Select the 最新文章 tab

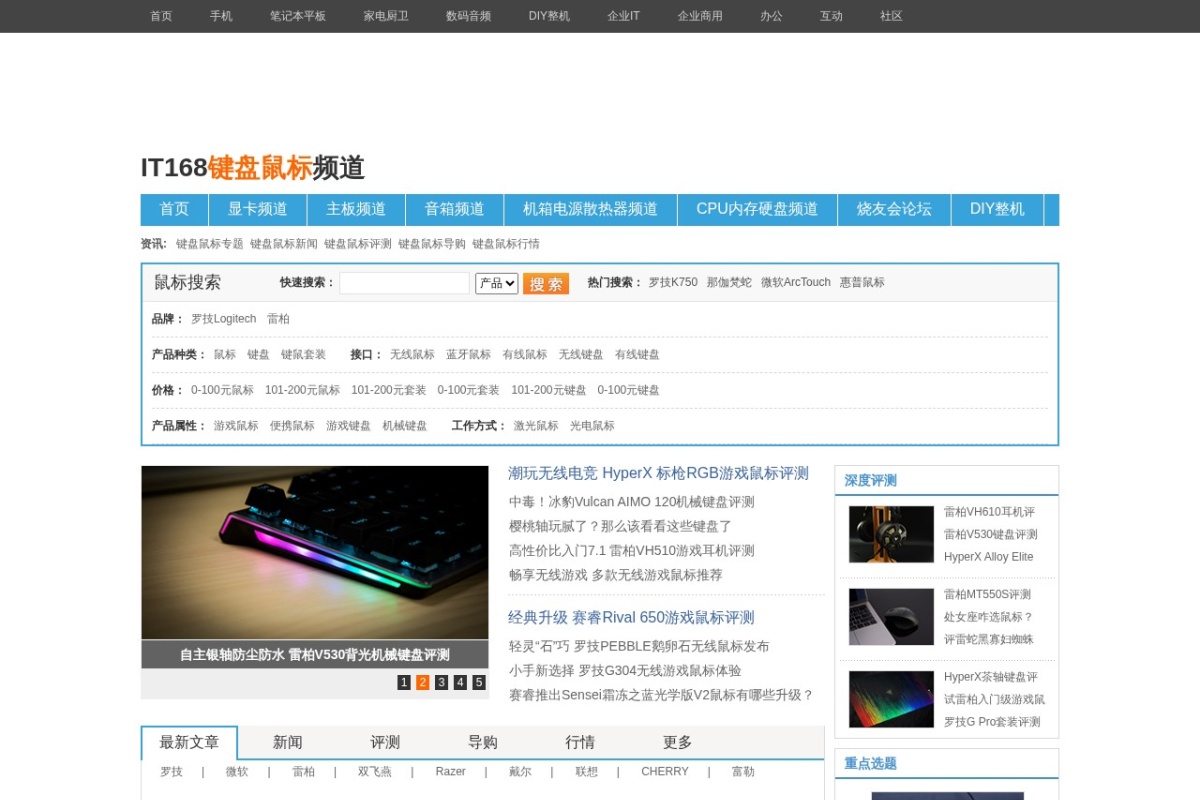(x=189, y=743)
